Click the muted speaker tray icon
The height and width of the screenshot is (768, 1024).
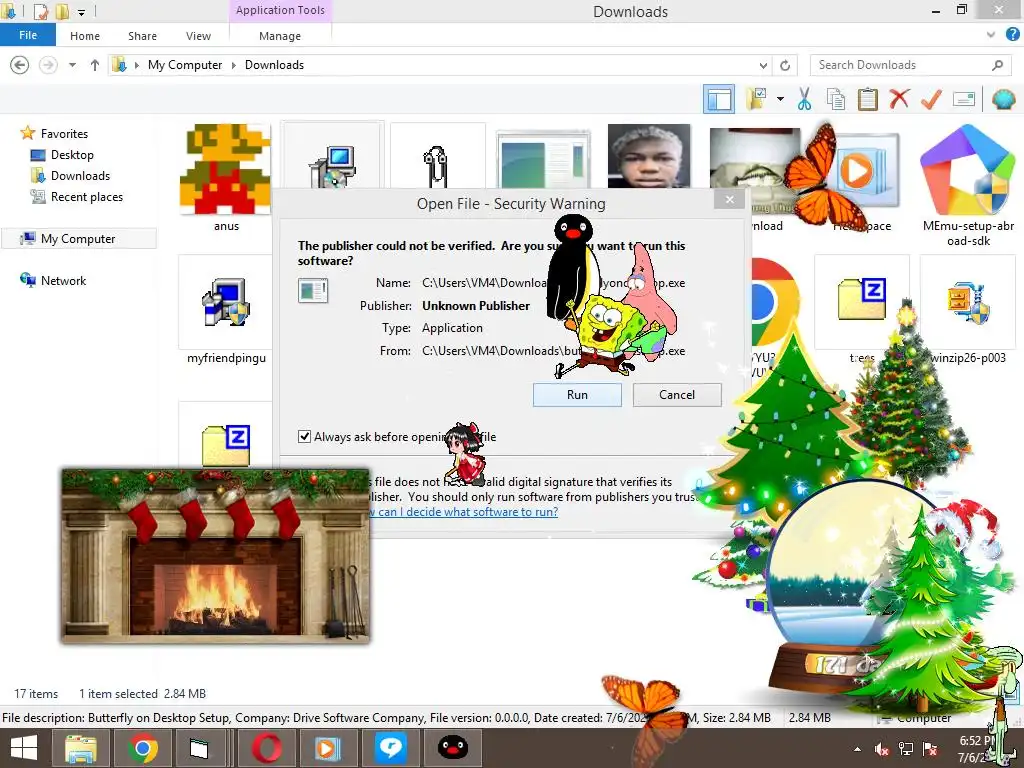coord(882,749)
